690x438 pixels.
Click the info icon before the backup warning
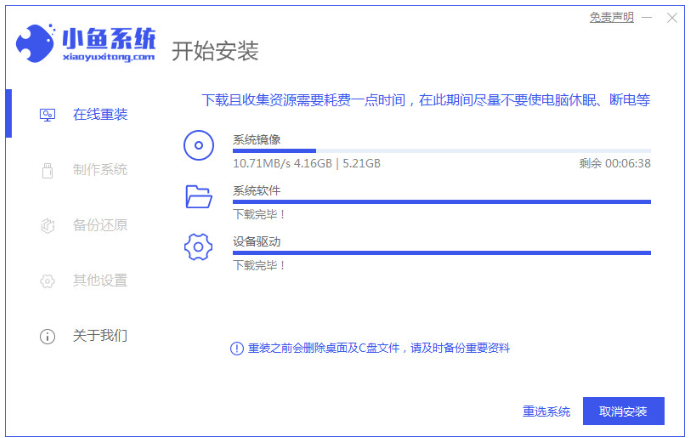pyautogui.click(x=236, y=348)
